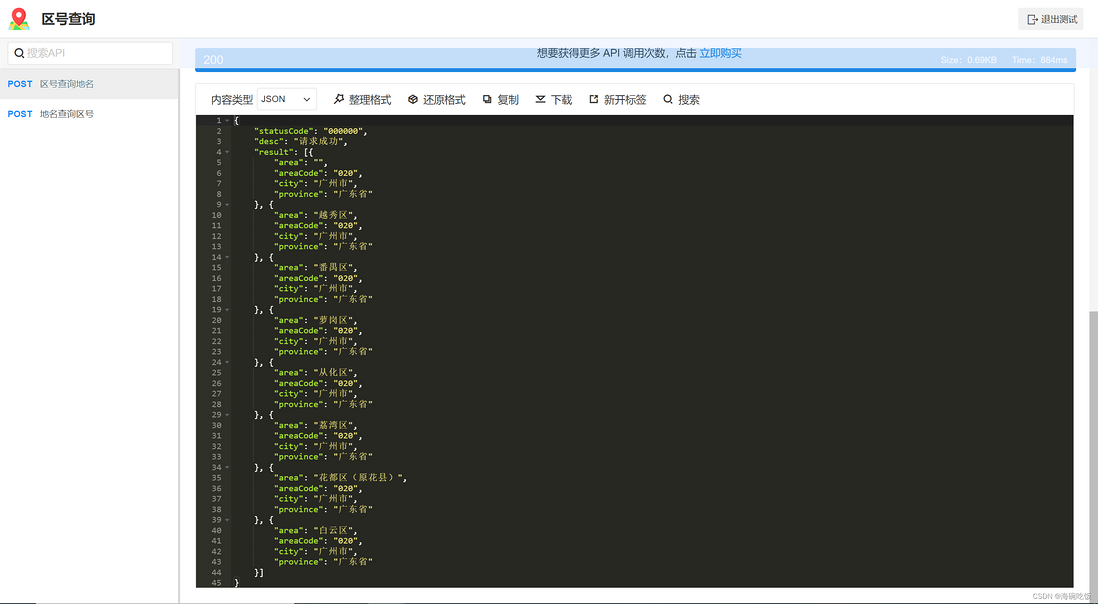Open the JSON content type dropdown
Viewport: 1098px width, 604px height.
click(286, 99)
